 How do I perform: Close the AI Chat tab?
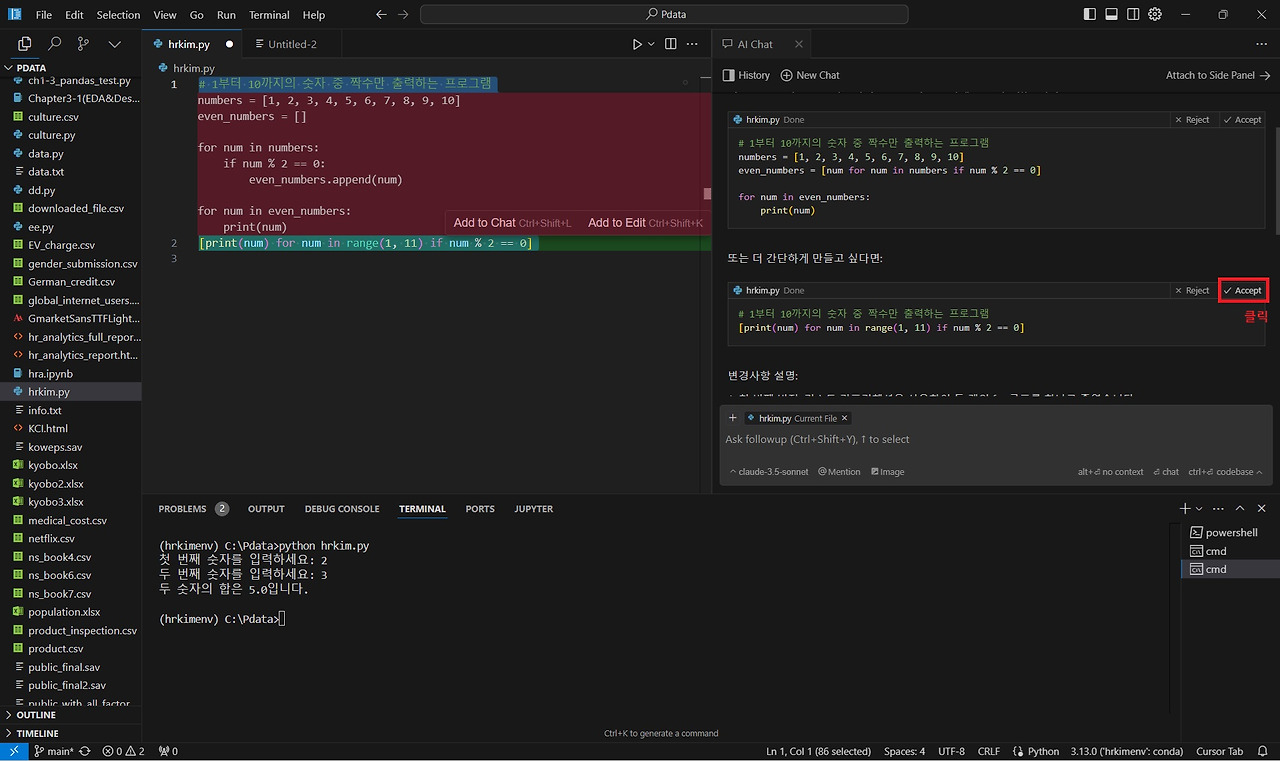(799, 44)
